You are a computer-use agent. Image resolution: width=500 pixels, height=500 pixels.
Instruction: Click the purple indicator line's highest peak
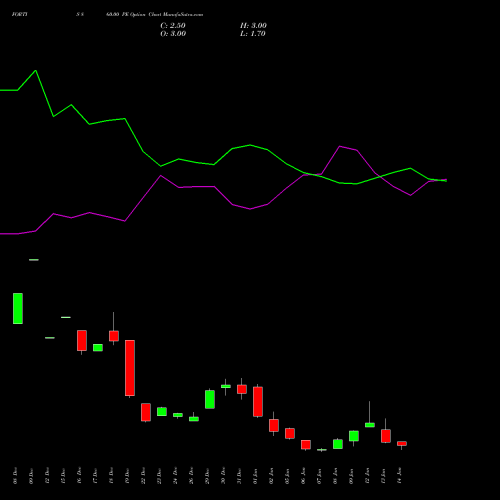pos(340,146)
